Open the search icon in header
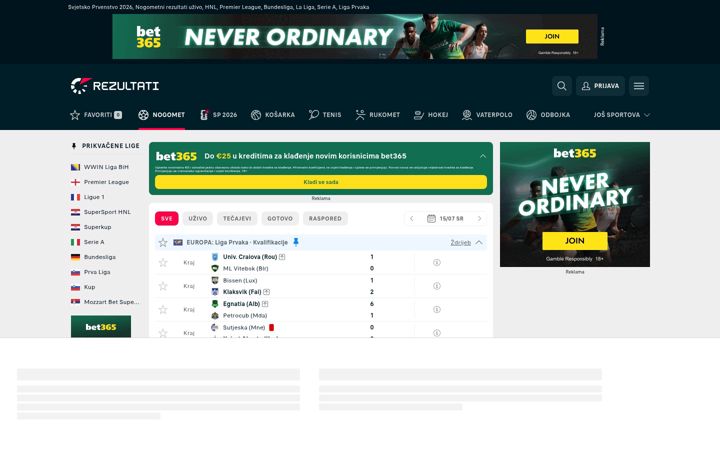The width and height of the screenshot is (720, 450). (562, 86)
